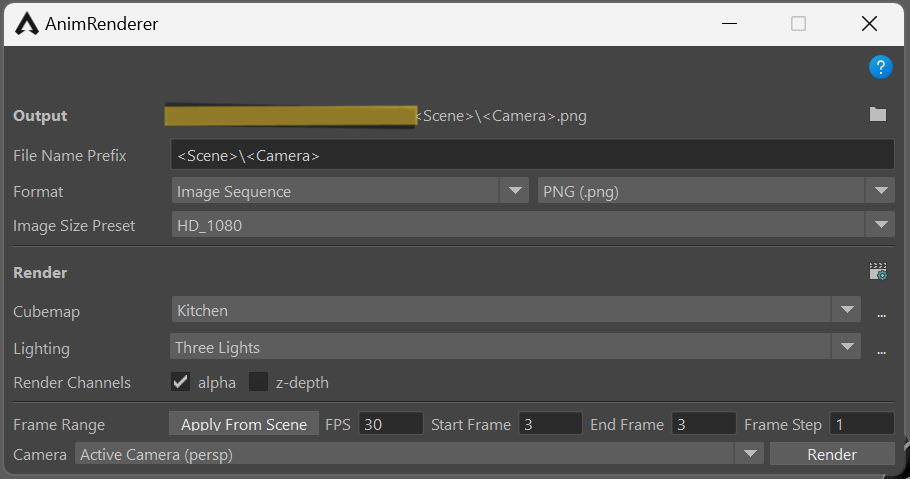
Task: Click the output folder browse icon
Action: [878, 115]
